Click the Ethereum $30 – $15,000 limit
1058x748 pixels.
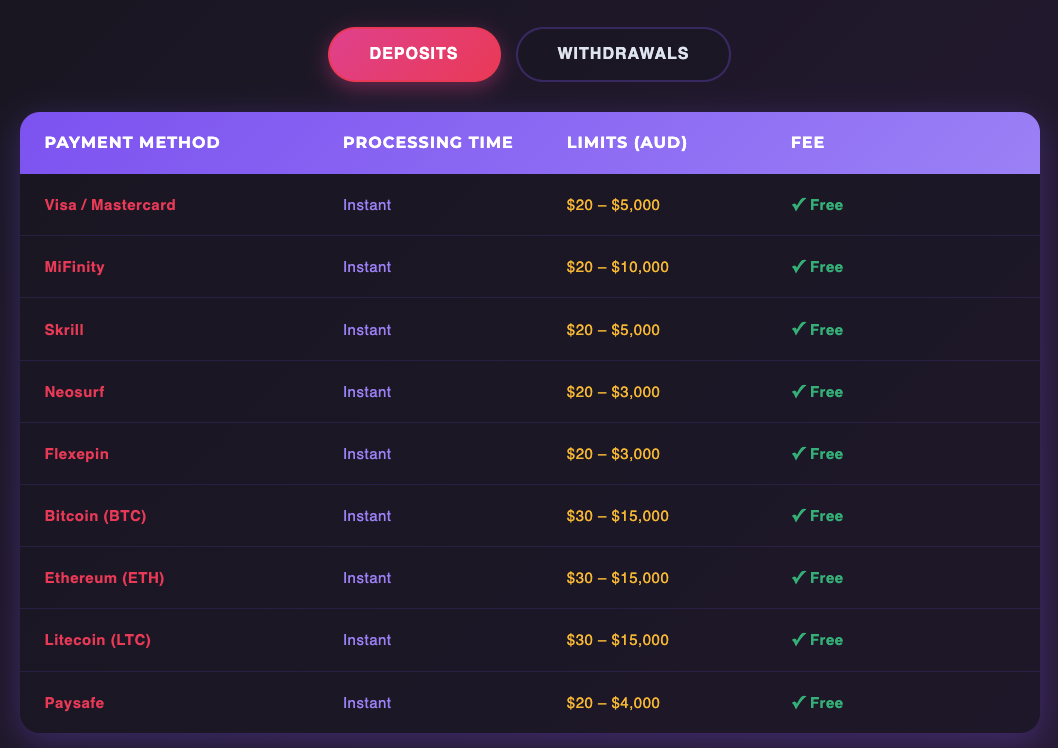618,578
